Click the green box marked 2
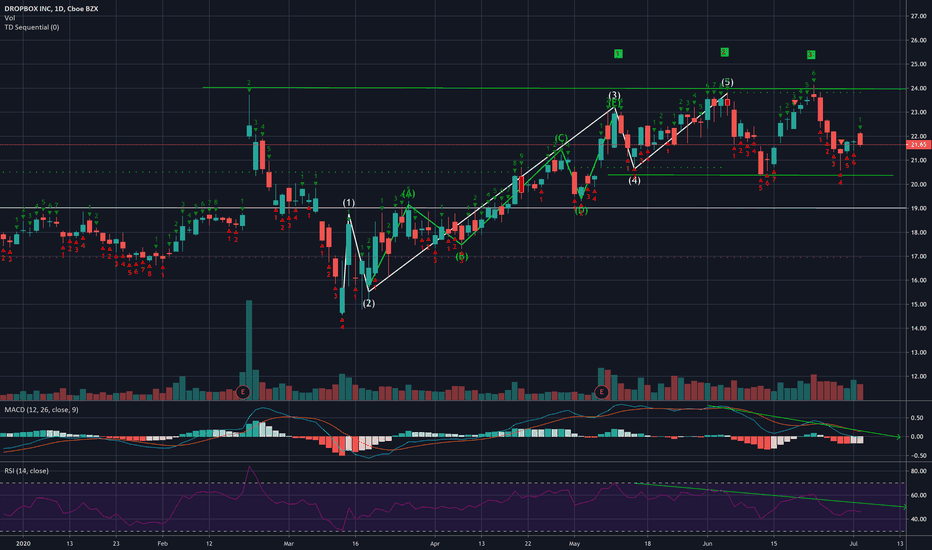932x550 pixels. [724, 52]
